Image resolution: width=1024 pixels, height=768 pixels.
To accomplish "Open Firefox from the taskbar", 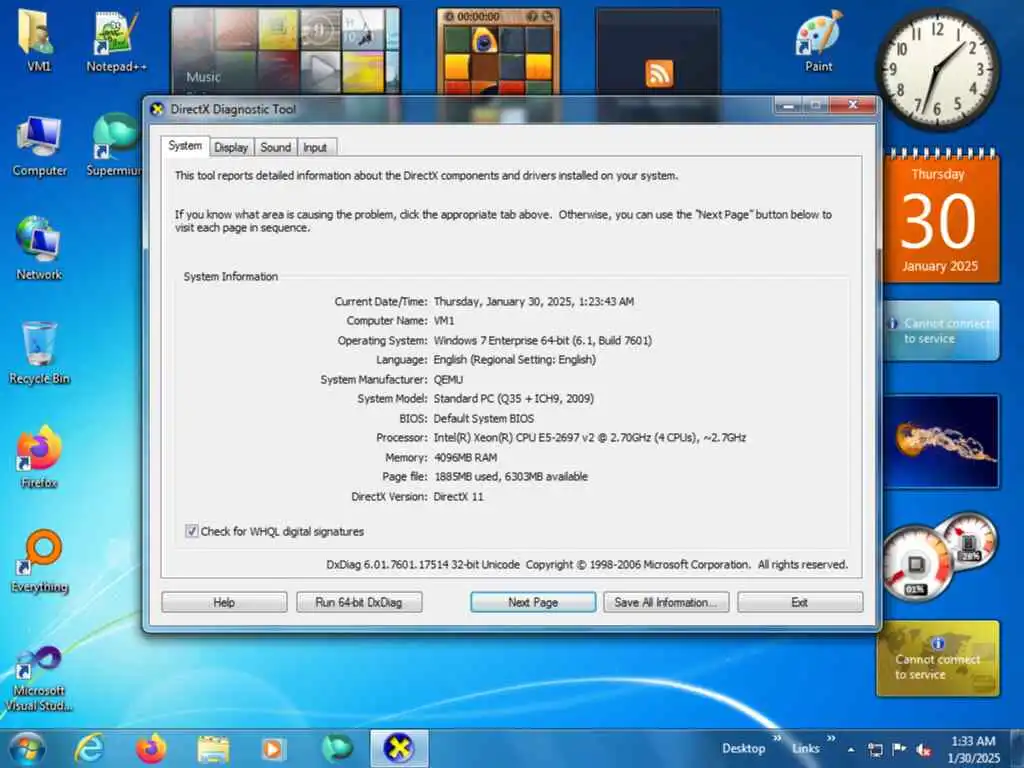I will tap(151, 748).
